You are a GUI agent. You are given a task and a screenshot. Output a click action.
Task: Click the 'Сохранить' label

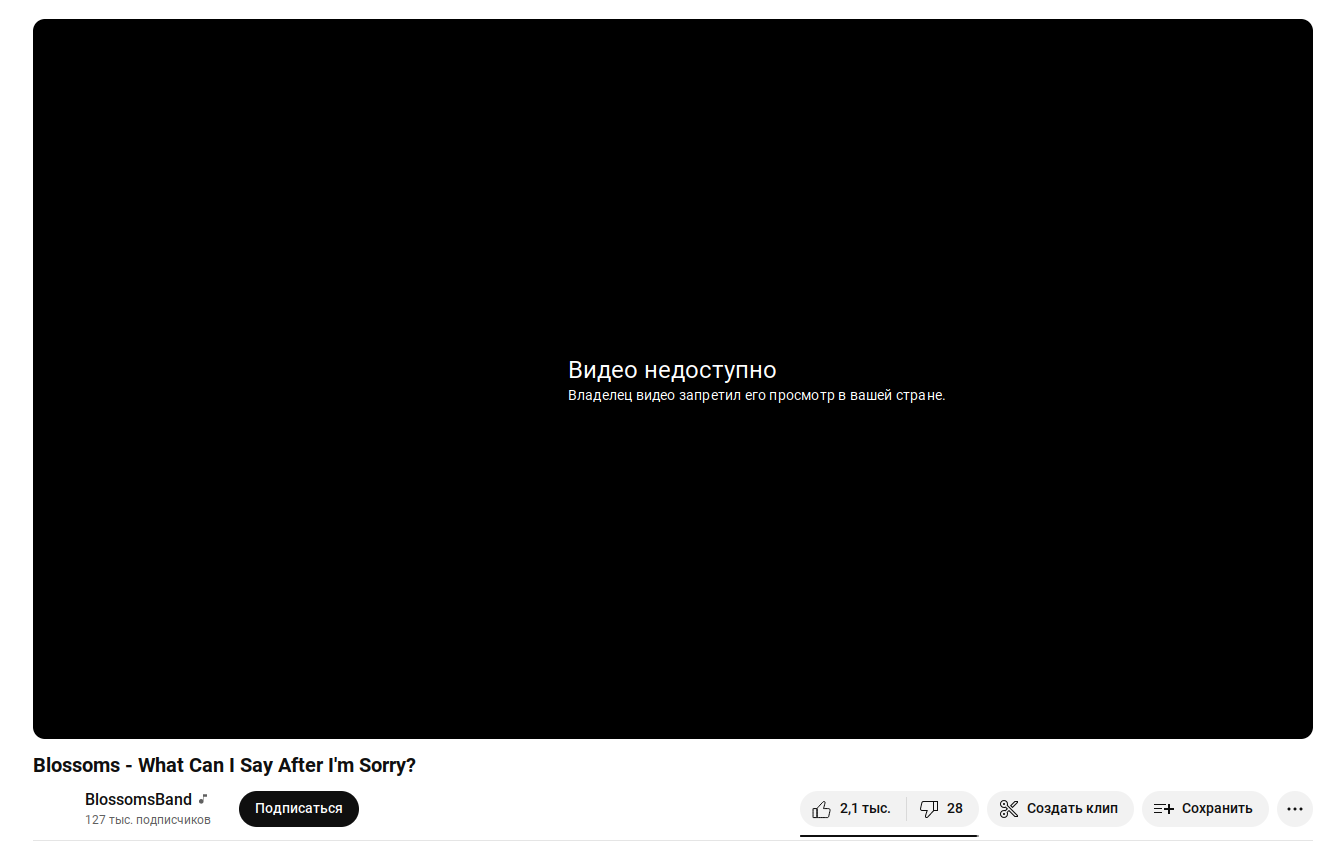(1217, 809)
